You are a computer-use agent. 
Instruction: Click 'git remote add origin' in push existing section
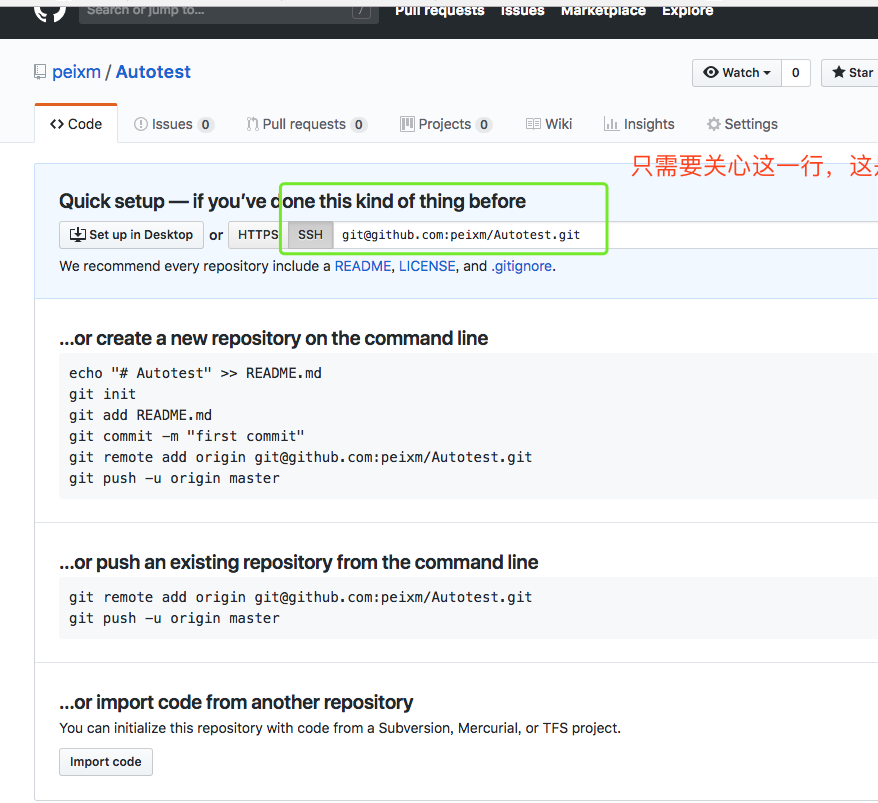(x=301, y=597)
